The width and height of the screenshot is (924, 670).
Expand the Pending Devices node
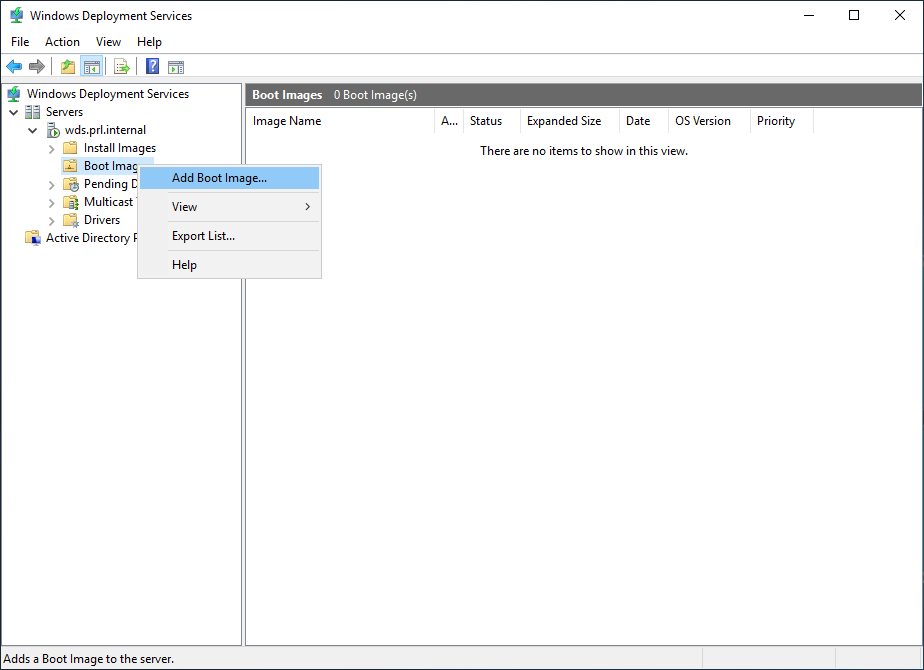(52, 184)
